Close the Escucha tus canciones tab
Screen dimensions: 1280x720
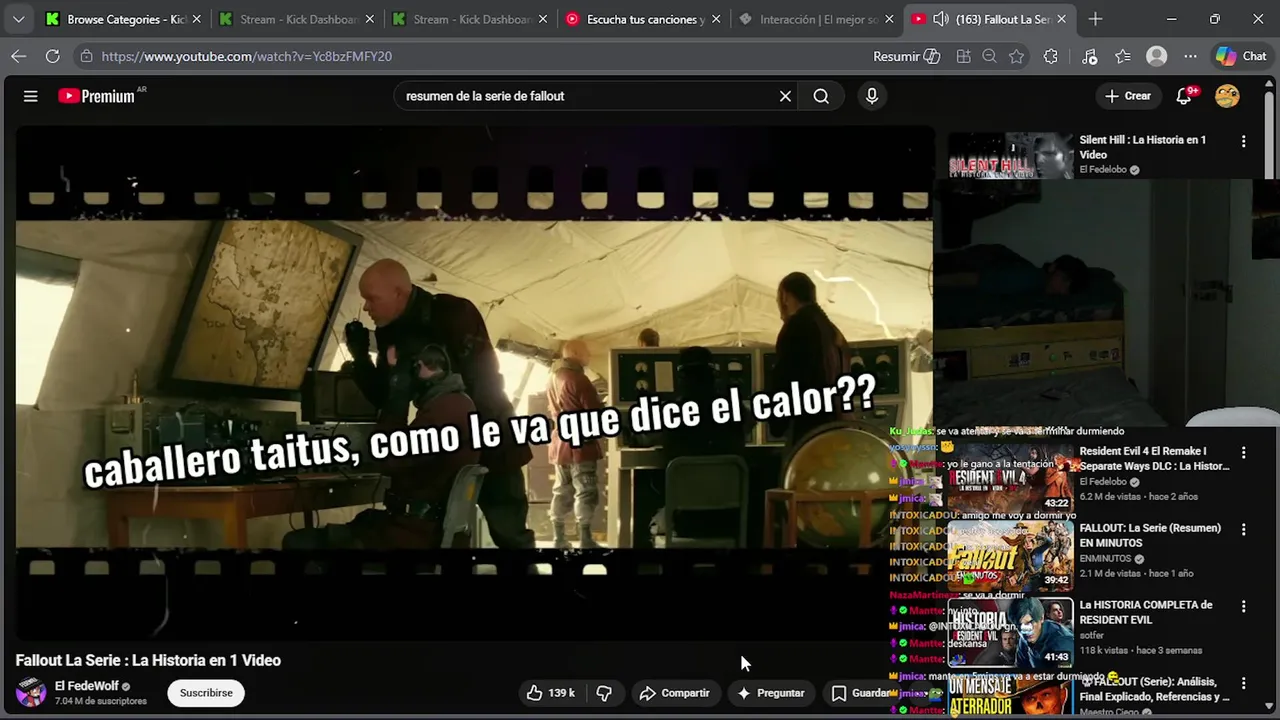pos(715,19)
